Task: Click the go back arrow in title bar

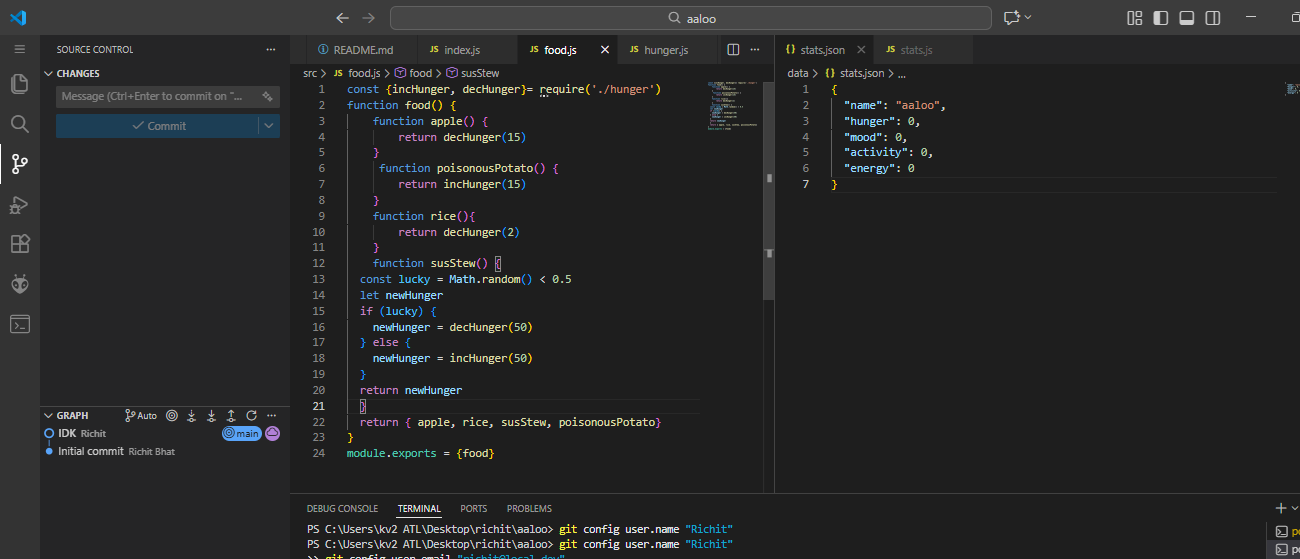Action: coord(343,18)
